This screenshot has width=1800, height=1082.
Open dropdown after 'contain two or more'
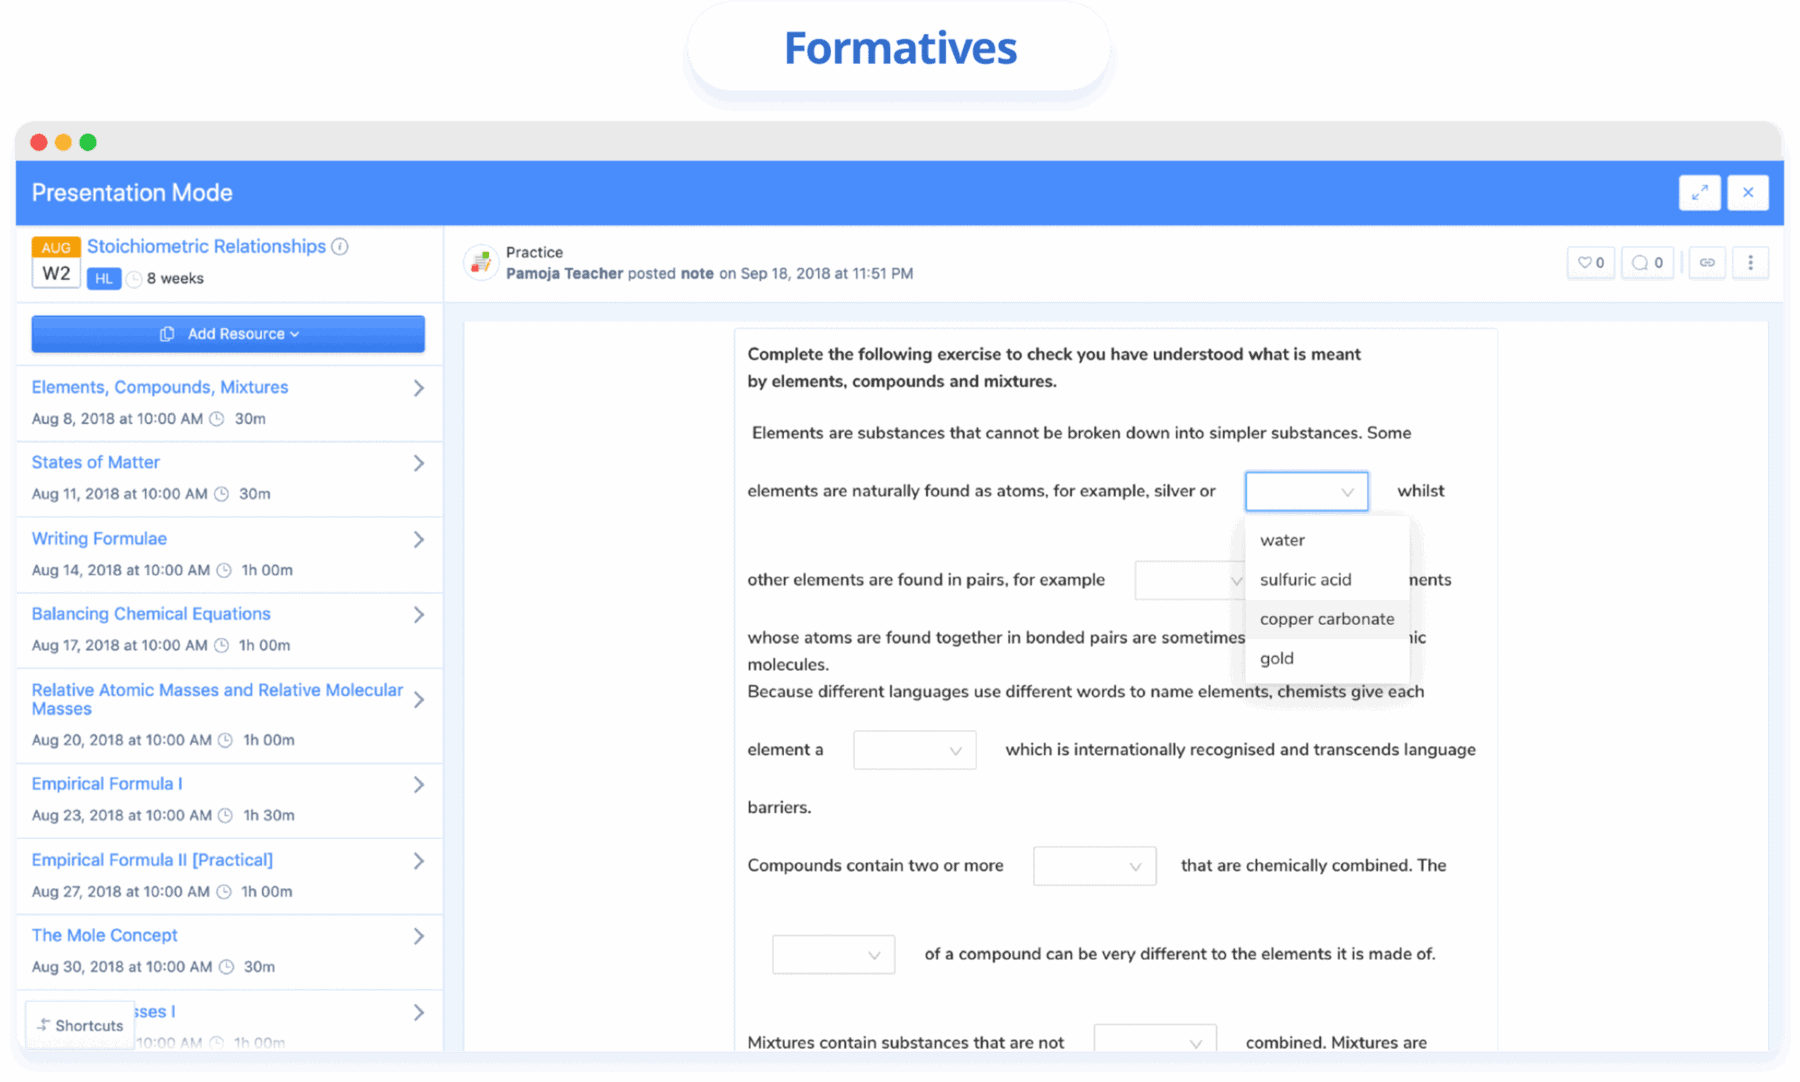click(1094, 866)
